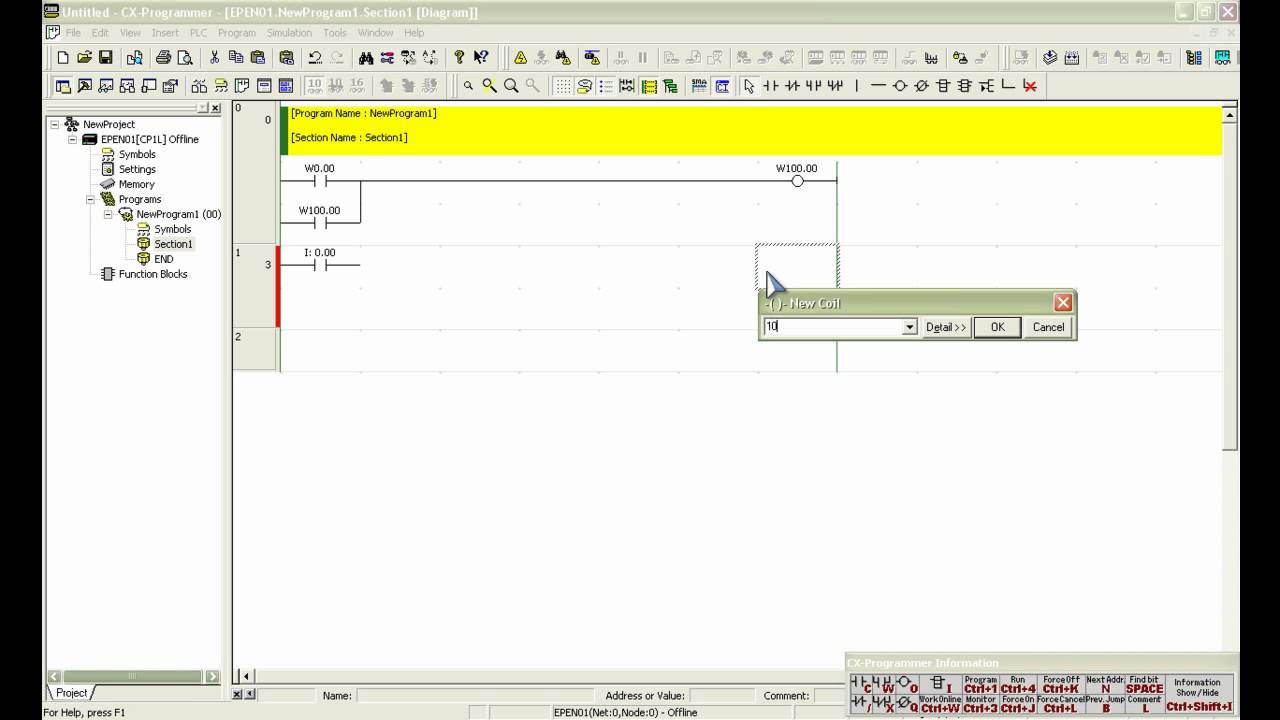Viewport: 1280px width, 720px height.
Task: Click the Information Show/Hide cell
Action: (1197, 694)
